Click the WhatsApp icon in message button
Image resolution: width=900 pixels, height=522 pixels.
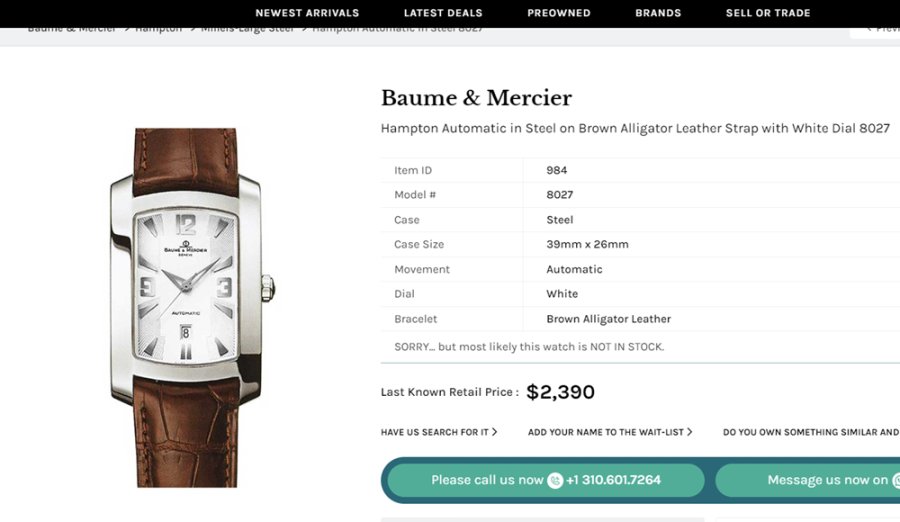tap(894, 480)
